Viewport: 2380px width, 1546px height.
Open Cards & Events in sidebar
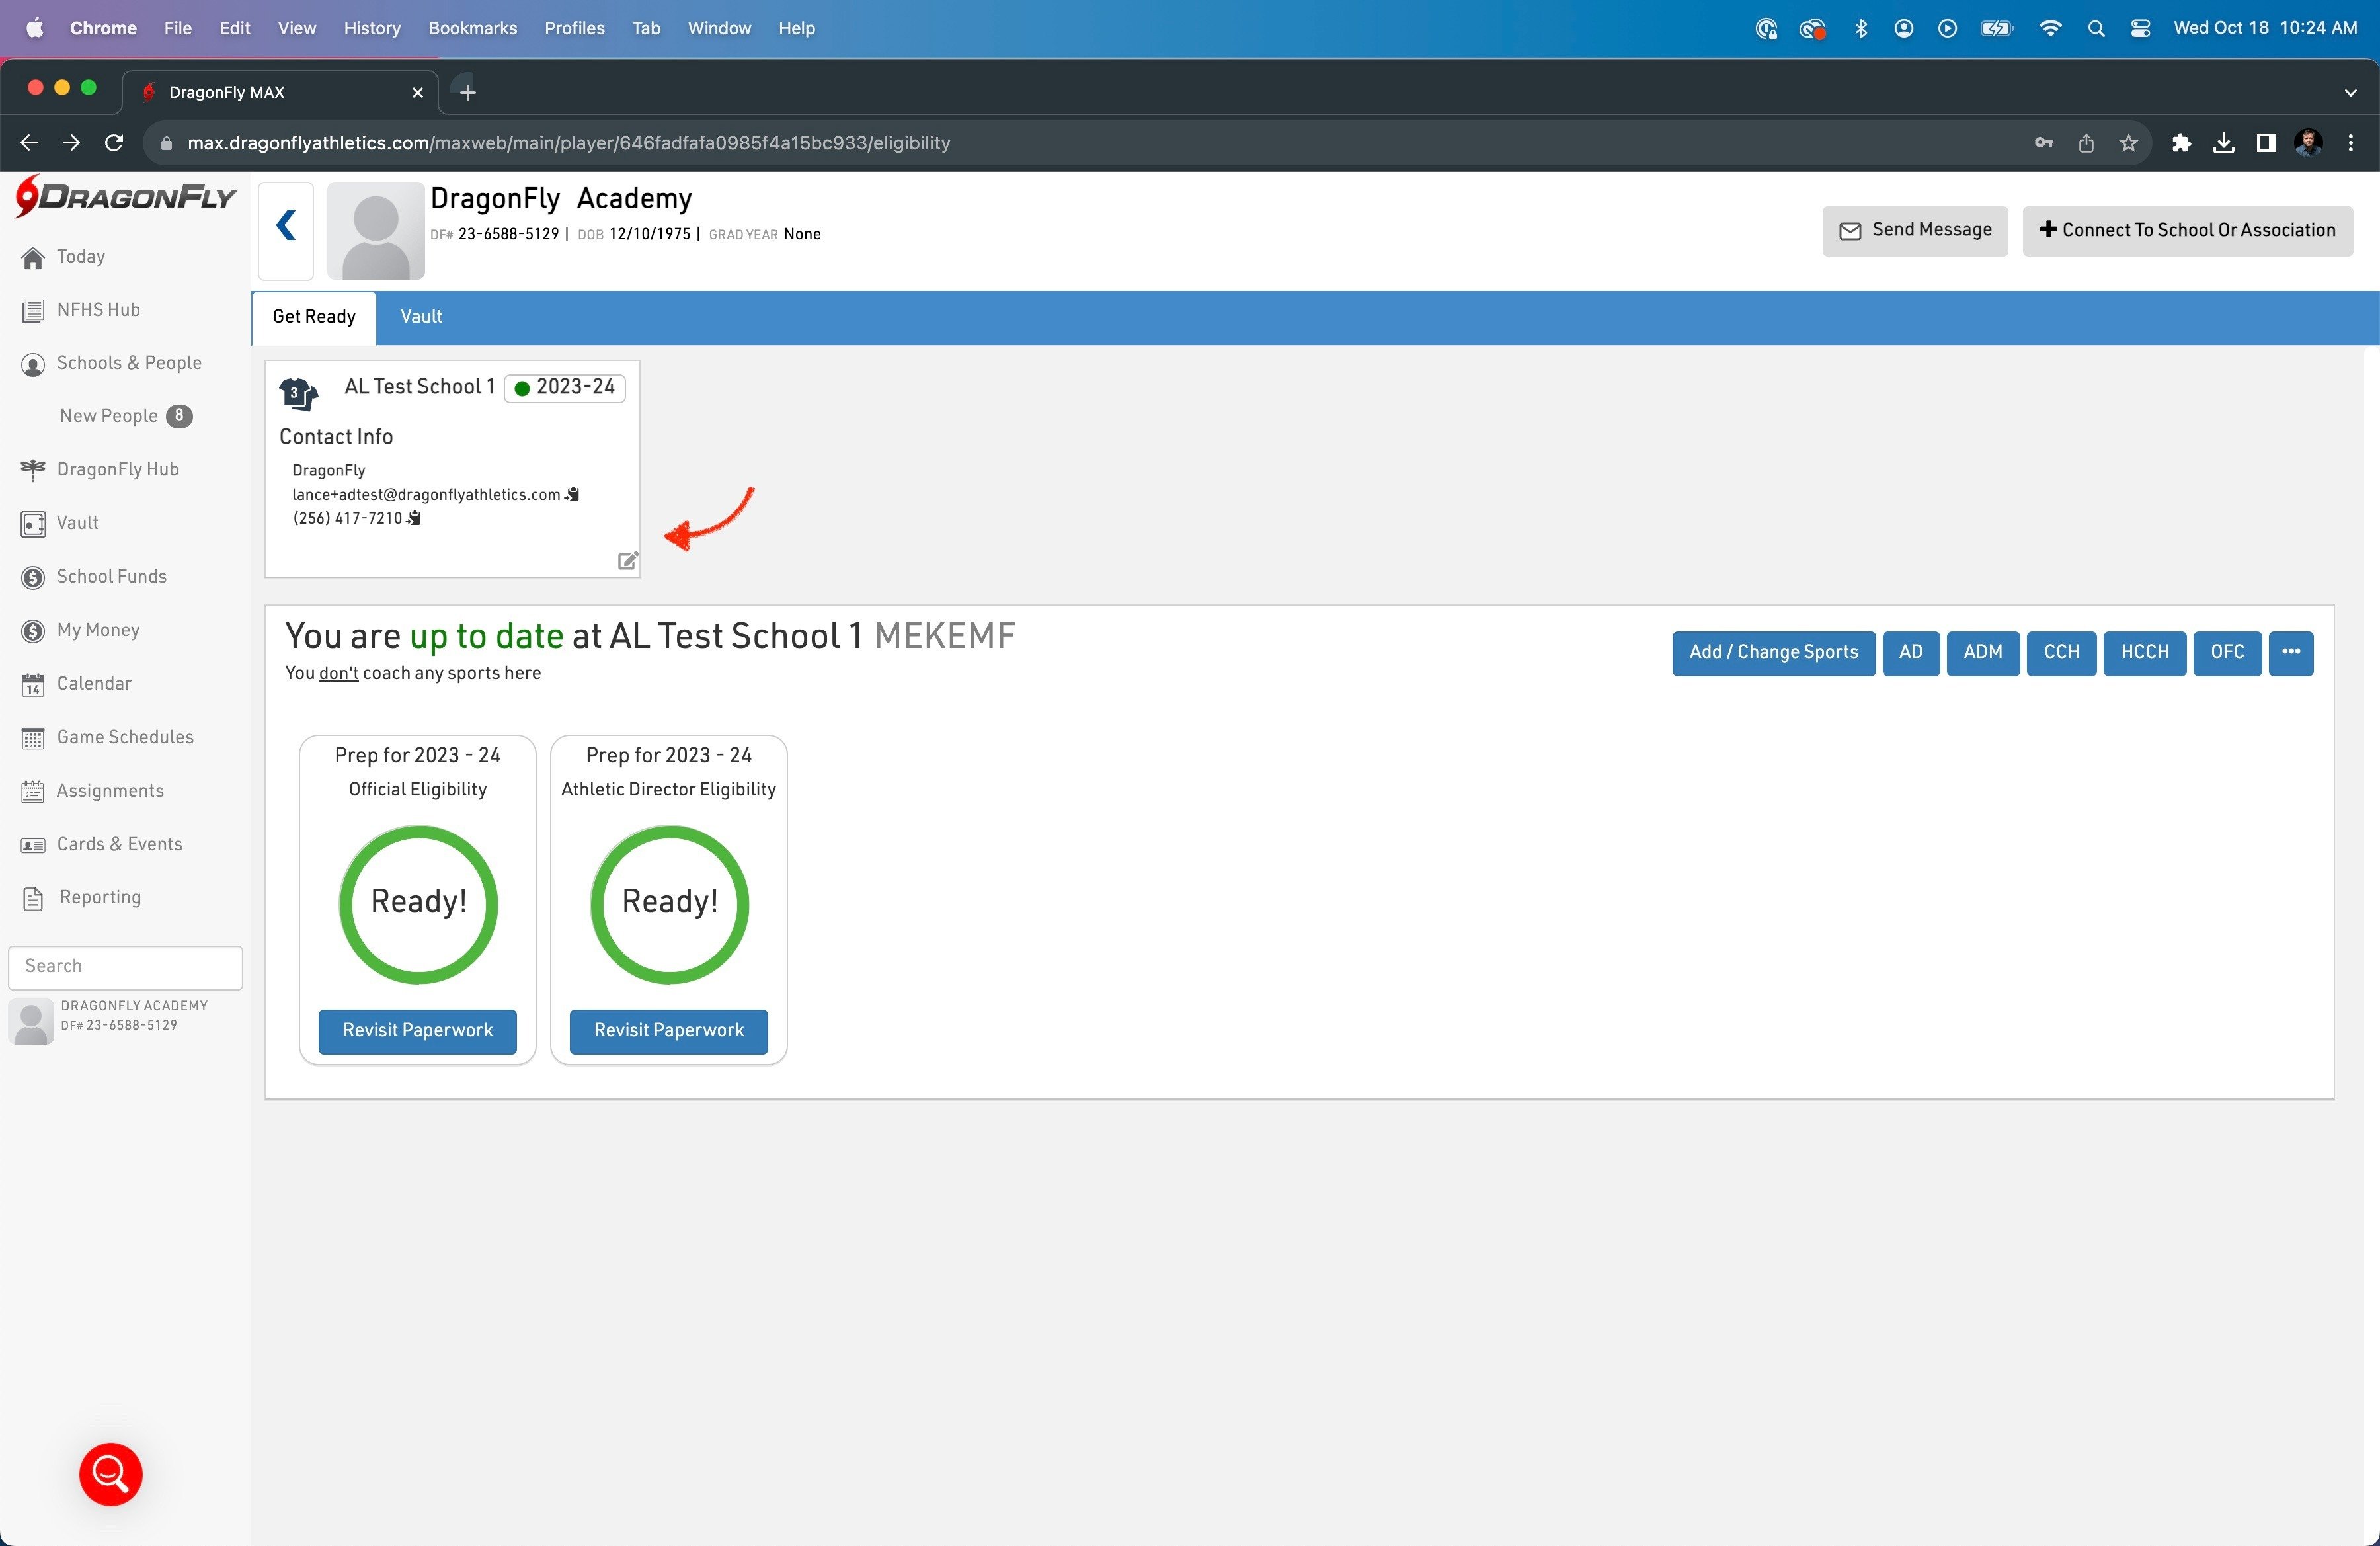click(x=119, y=844)
